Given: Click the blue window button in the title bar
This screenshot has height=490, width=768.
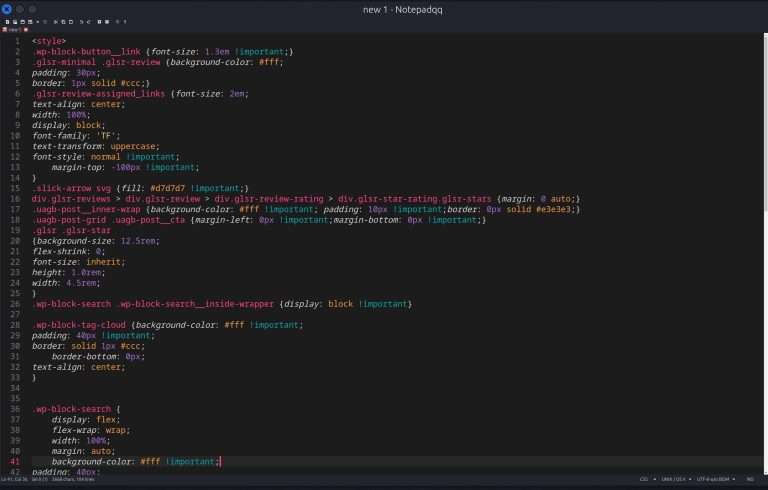Looking at the screenshot, I should coord(6,9).
